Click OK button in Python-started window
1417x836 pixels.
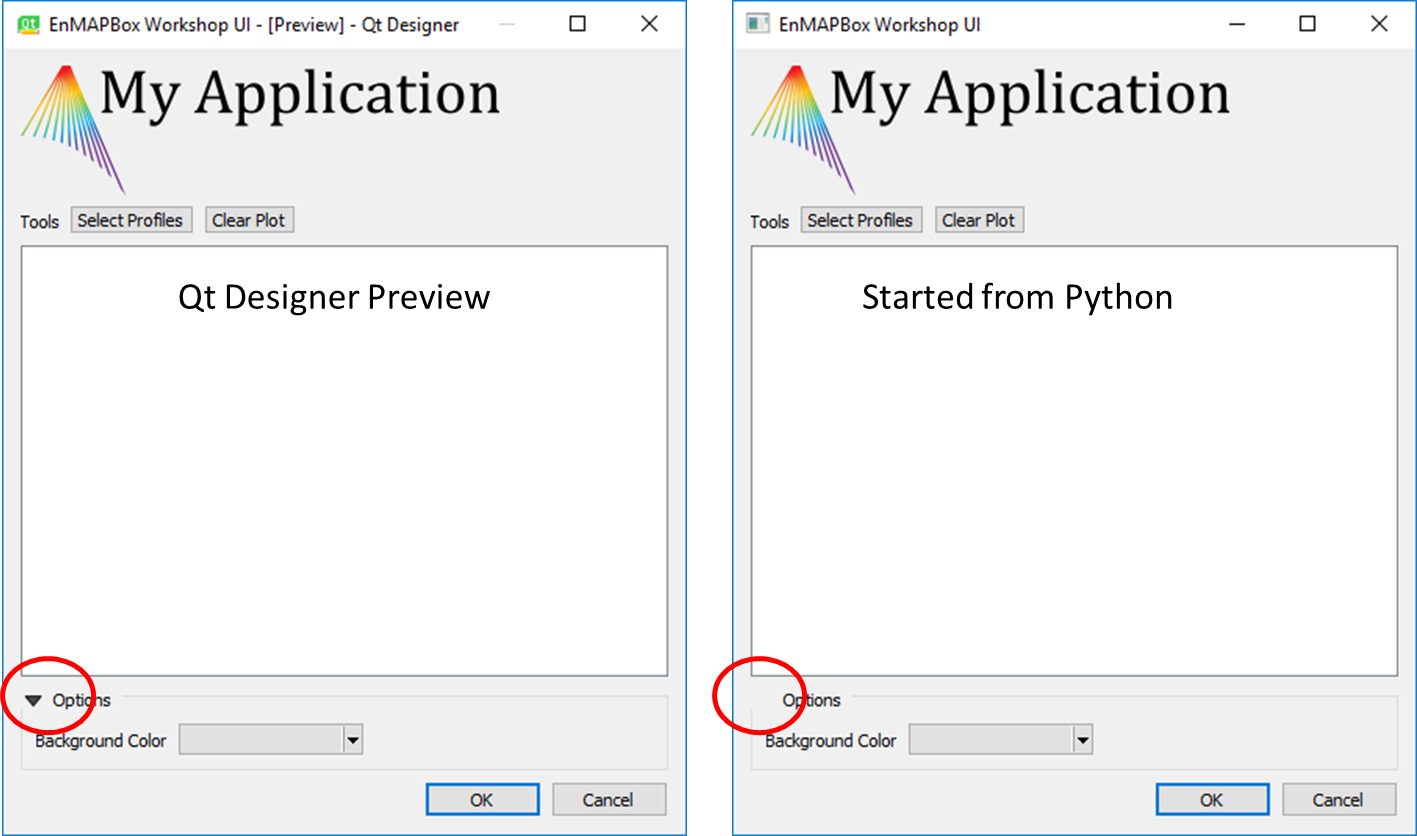pyautogui.click(x=1212, y=800)
